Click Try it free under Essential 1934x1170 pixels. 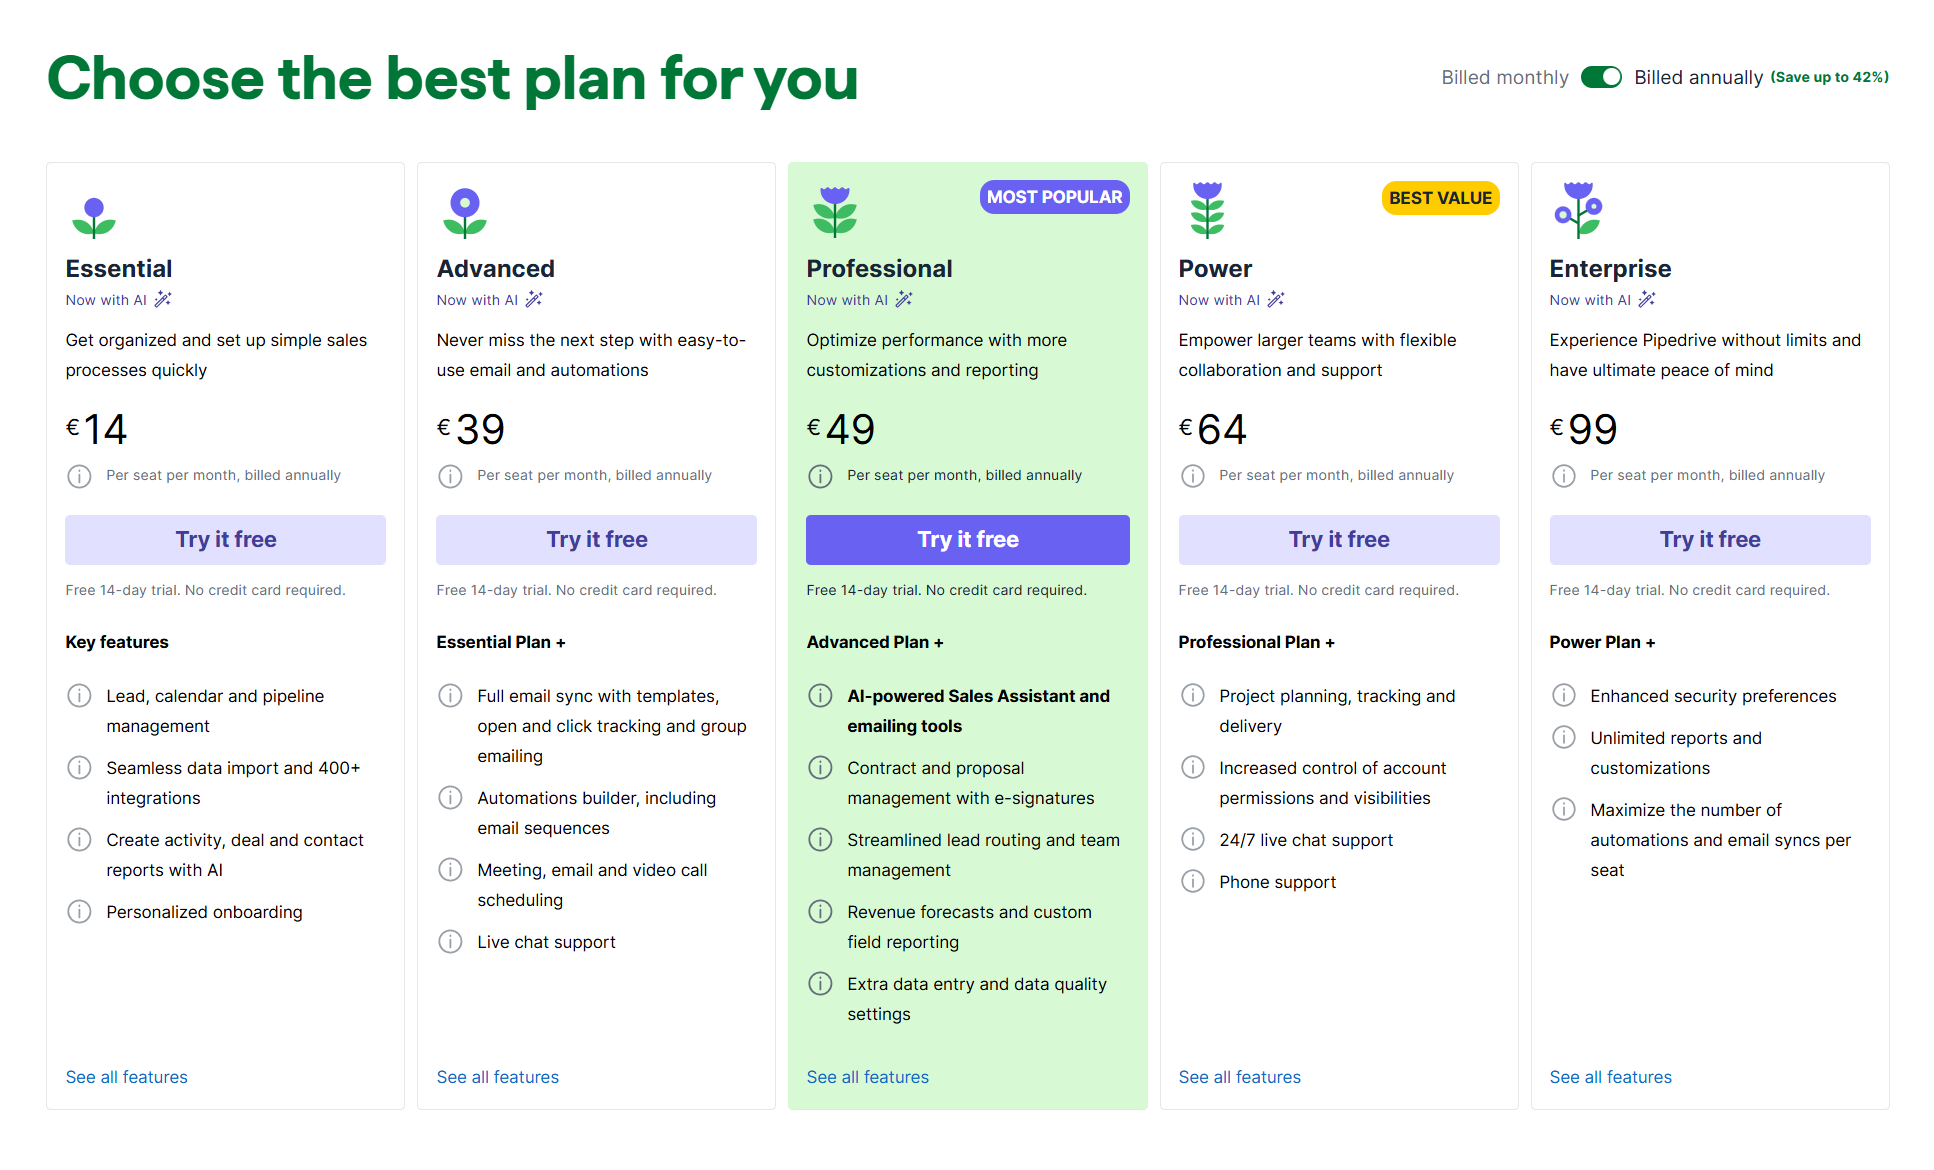pos(225,540)
